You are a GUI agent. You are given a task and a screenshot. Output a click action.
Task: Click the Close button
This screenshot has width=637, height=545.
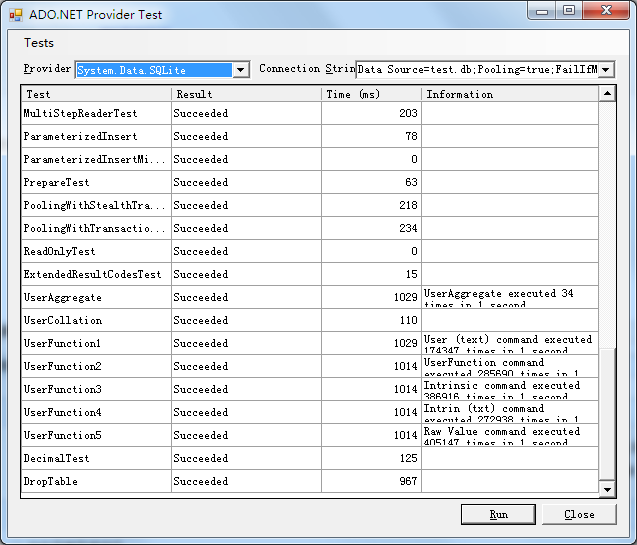point(579,515)
